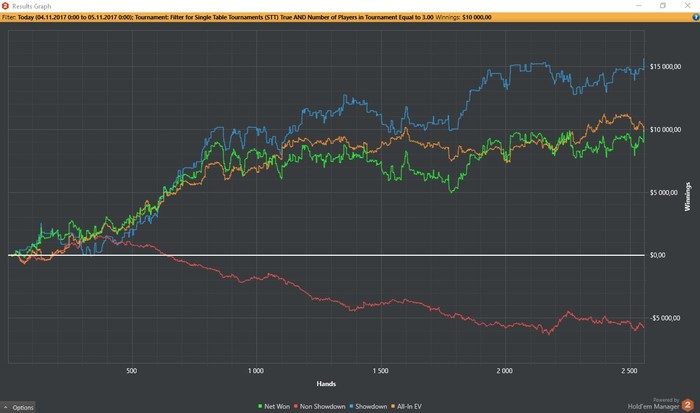The image size is (700, 413).
Task: Click the Results Graph window title
Action: tap(32, 6)
